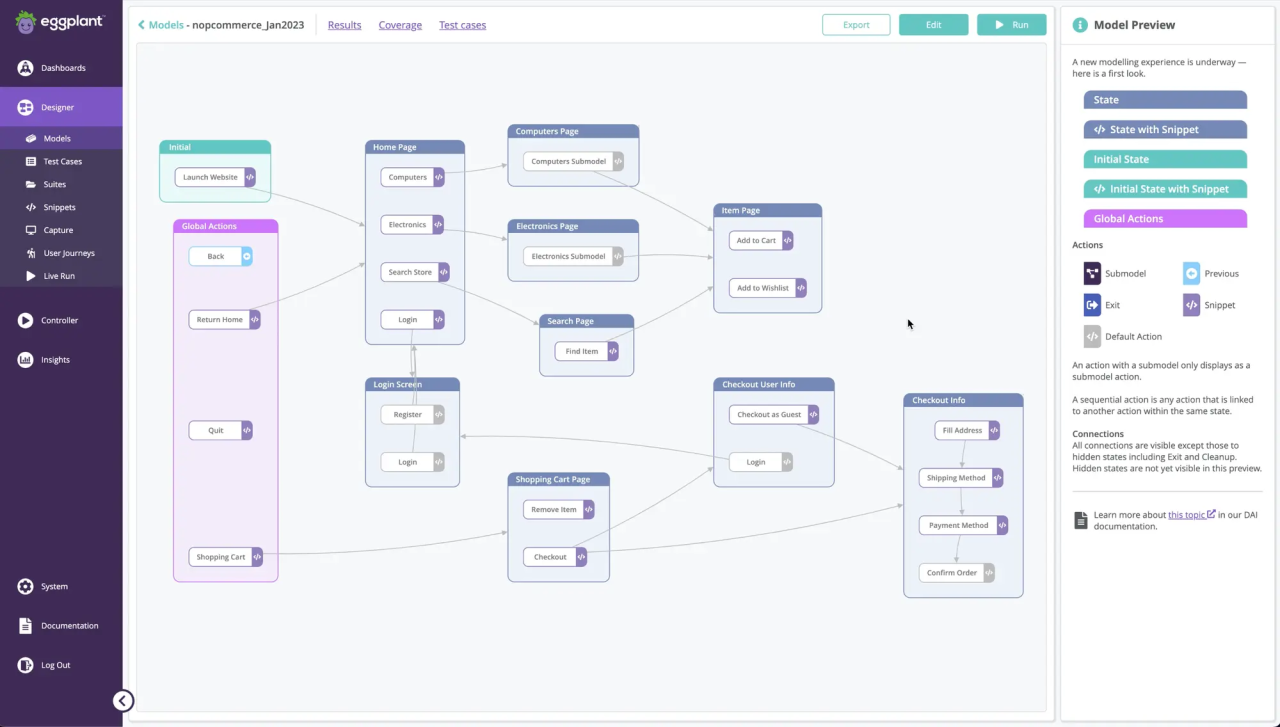Click the snippet icon on Checkout as Guest
This screenshot has height=727, width=1280.
click(813, 414)
